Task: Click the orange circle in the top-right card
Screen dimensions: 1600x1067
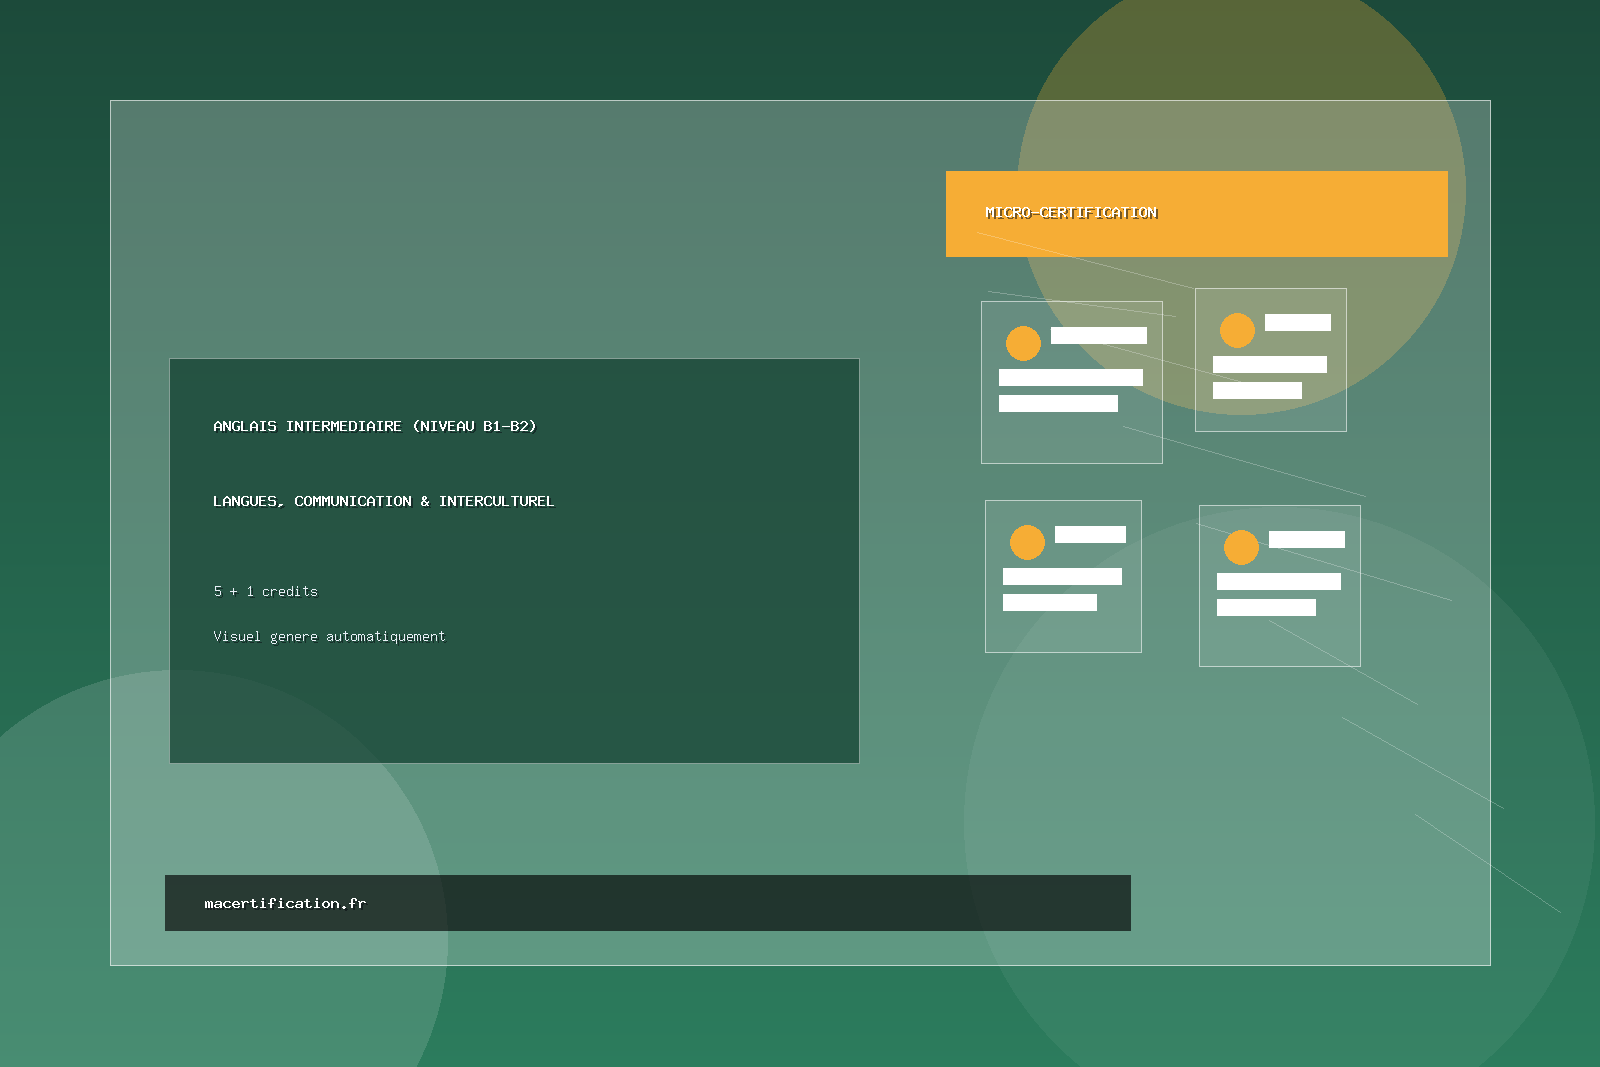Action: pyautogui.click(x=1237, y=330)
